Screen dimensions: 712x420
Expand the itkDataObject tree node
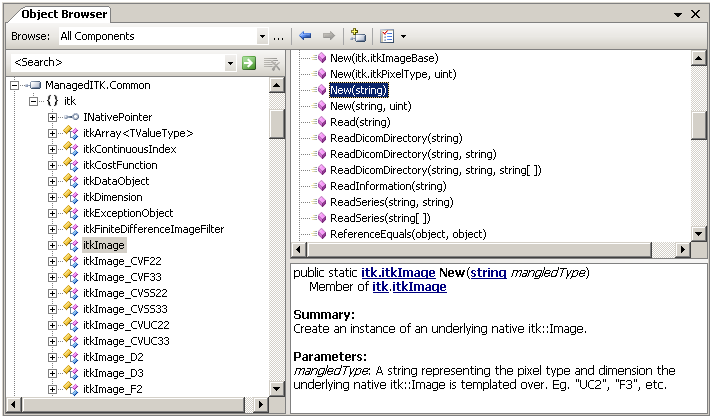coord(52,181)
